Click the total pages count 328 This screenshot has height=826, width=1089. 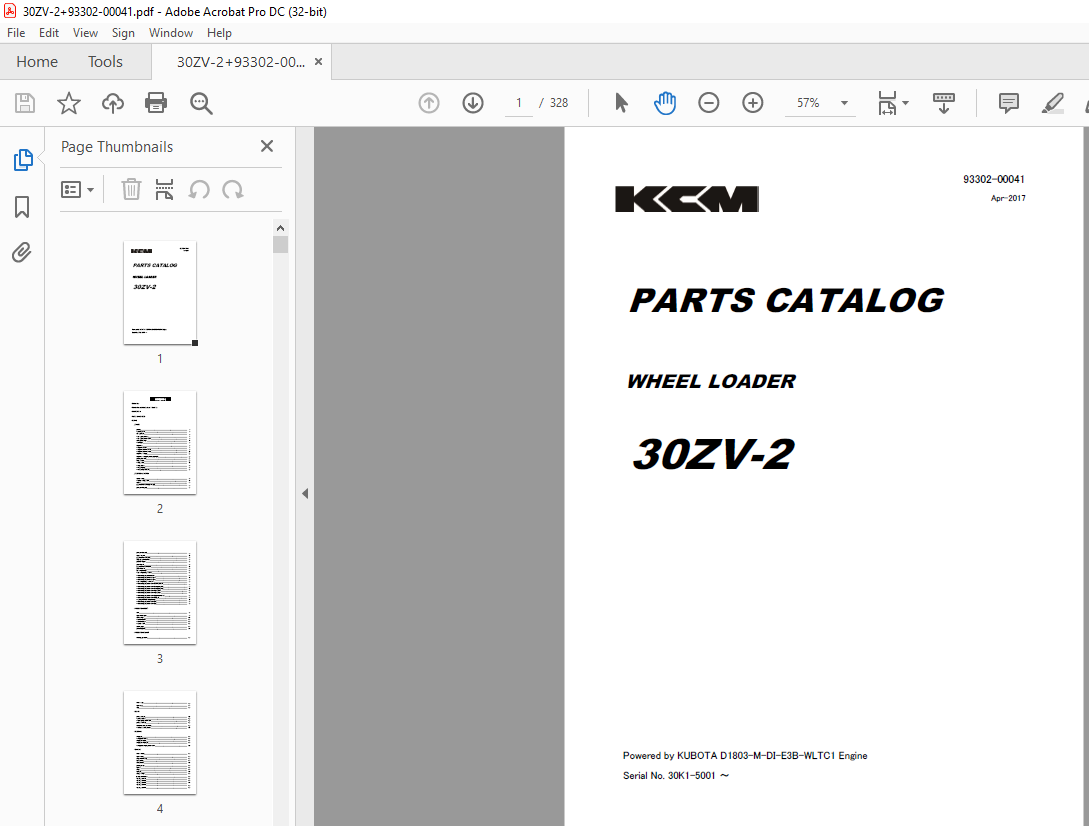(x=558, y=103)
